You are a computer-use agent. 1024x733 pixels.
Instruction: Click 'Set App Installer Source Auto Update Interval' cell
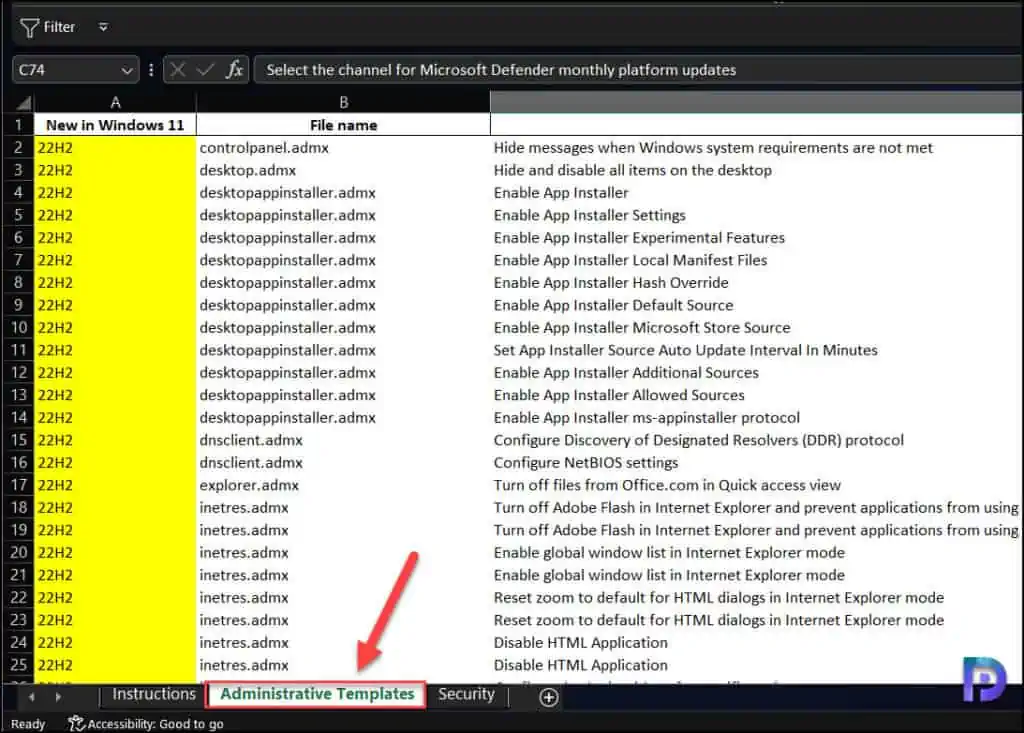click(756, 350)
